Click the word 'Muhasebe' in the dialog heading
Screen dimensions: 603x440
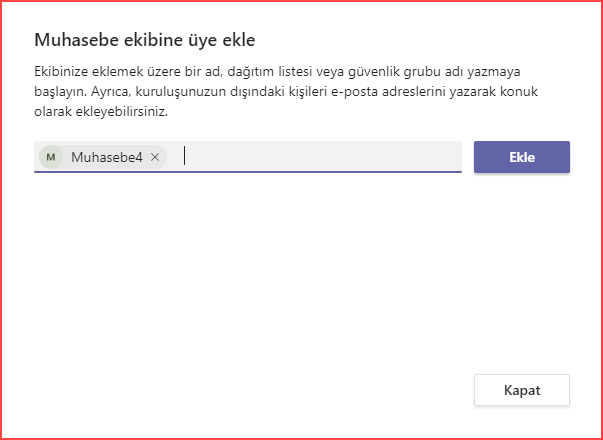pyautogui.click(x=75, y=40)
